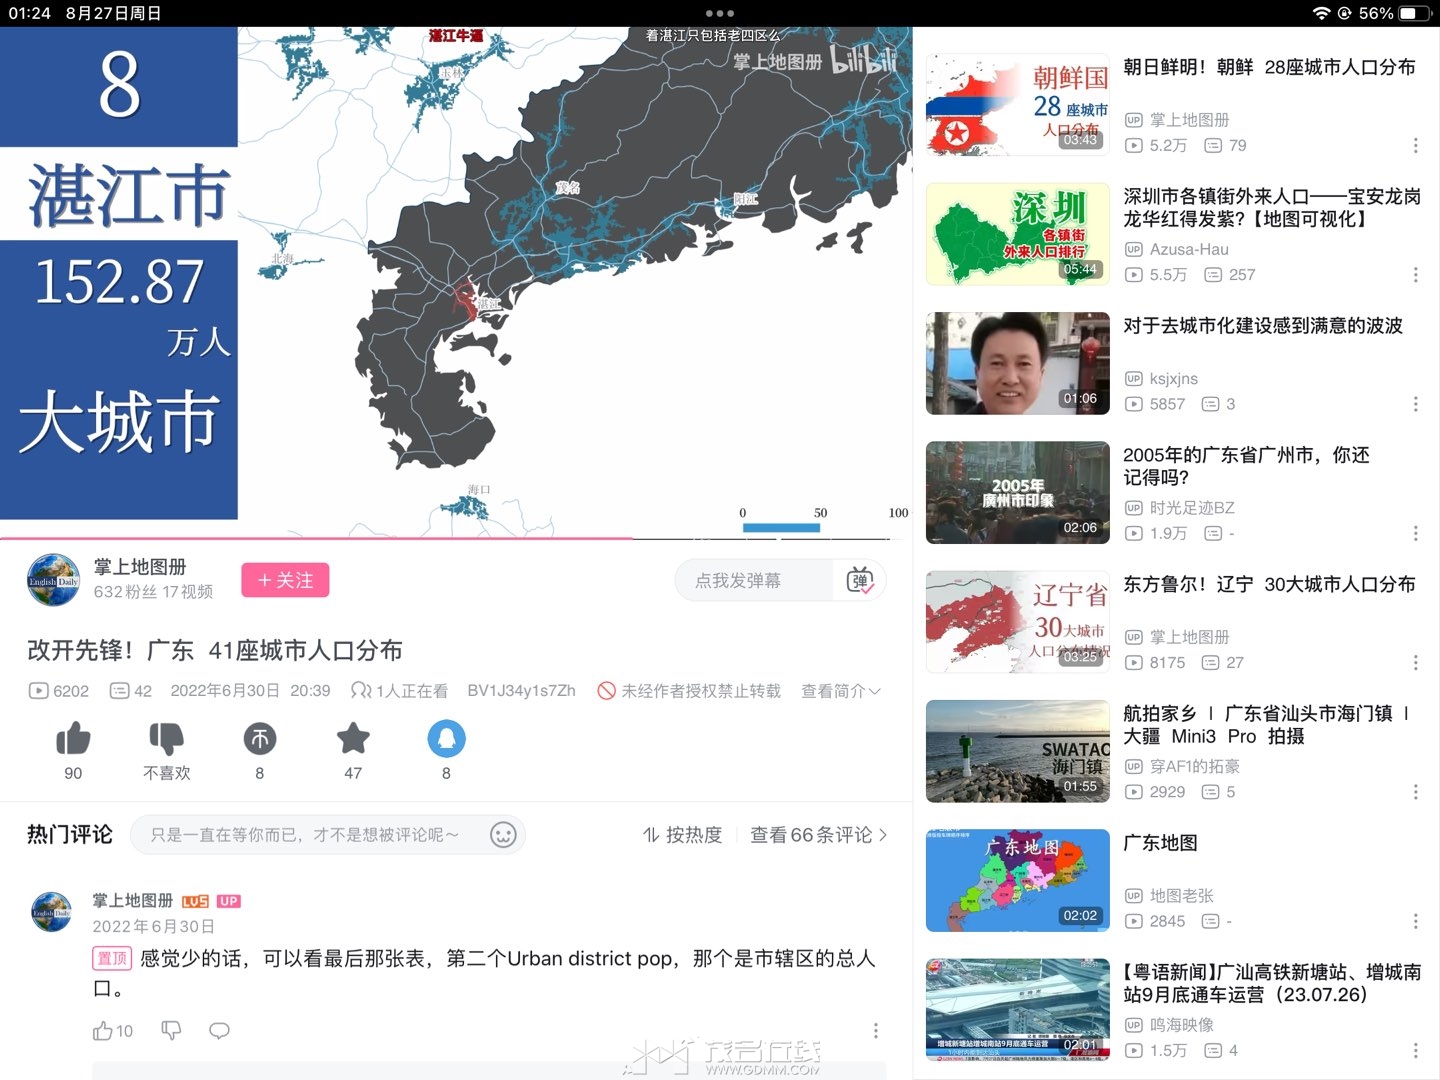1440x1080 pixels.
Task: Open more options for 2005年广州 video
Action: pos(1415,533)
